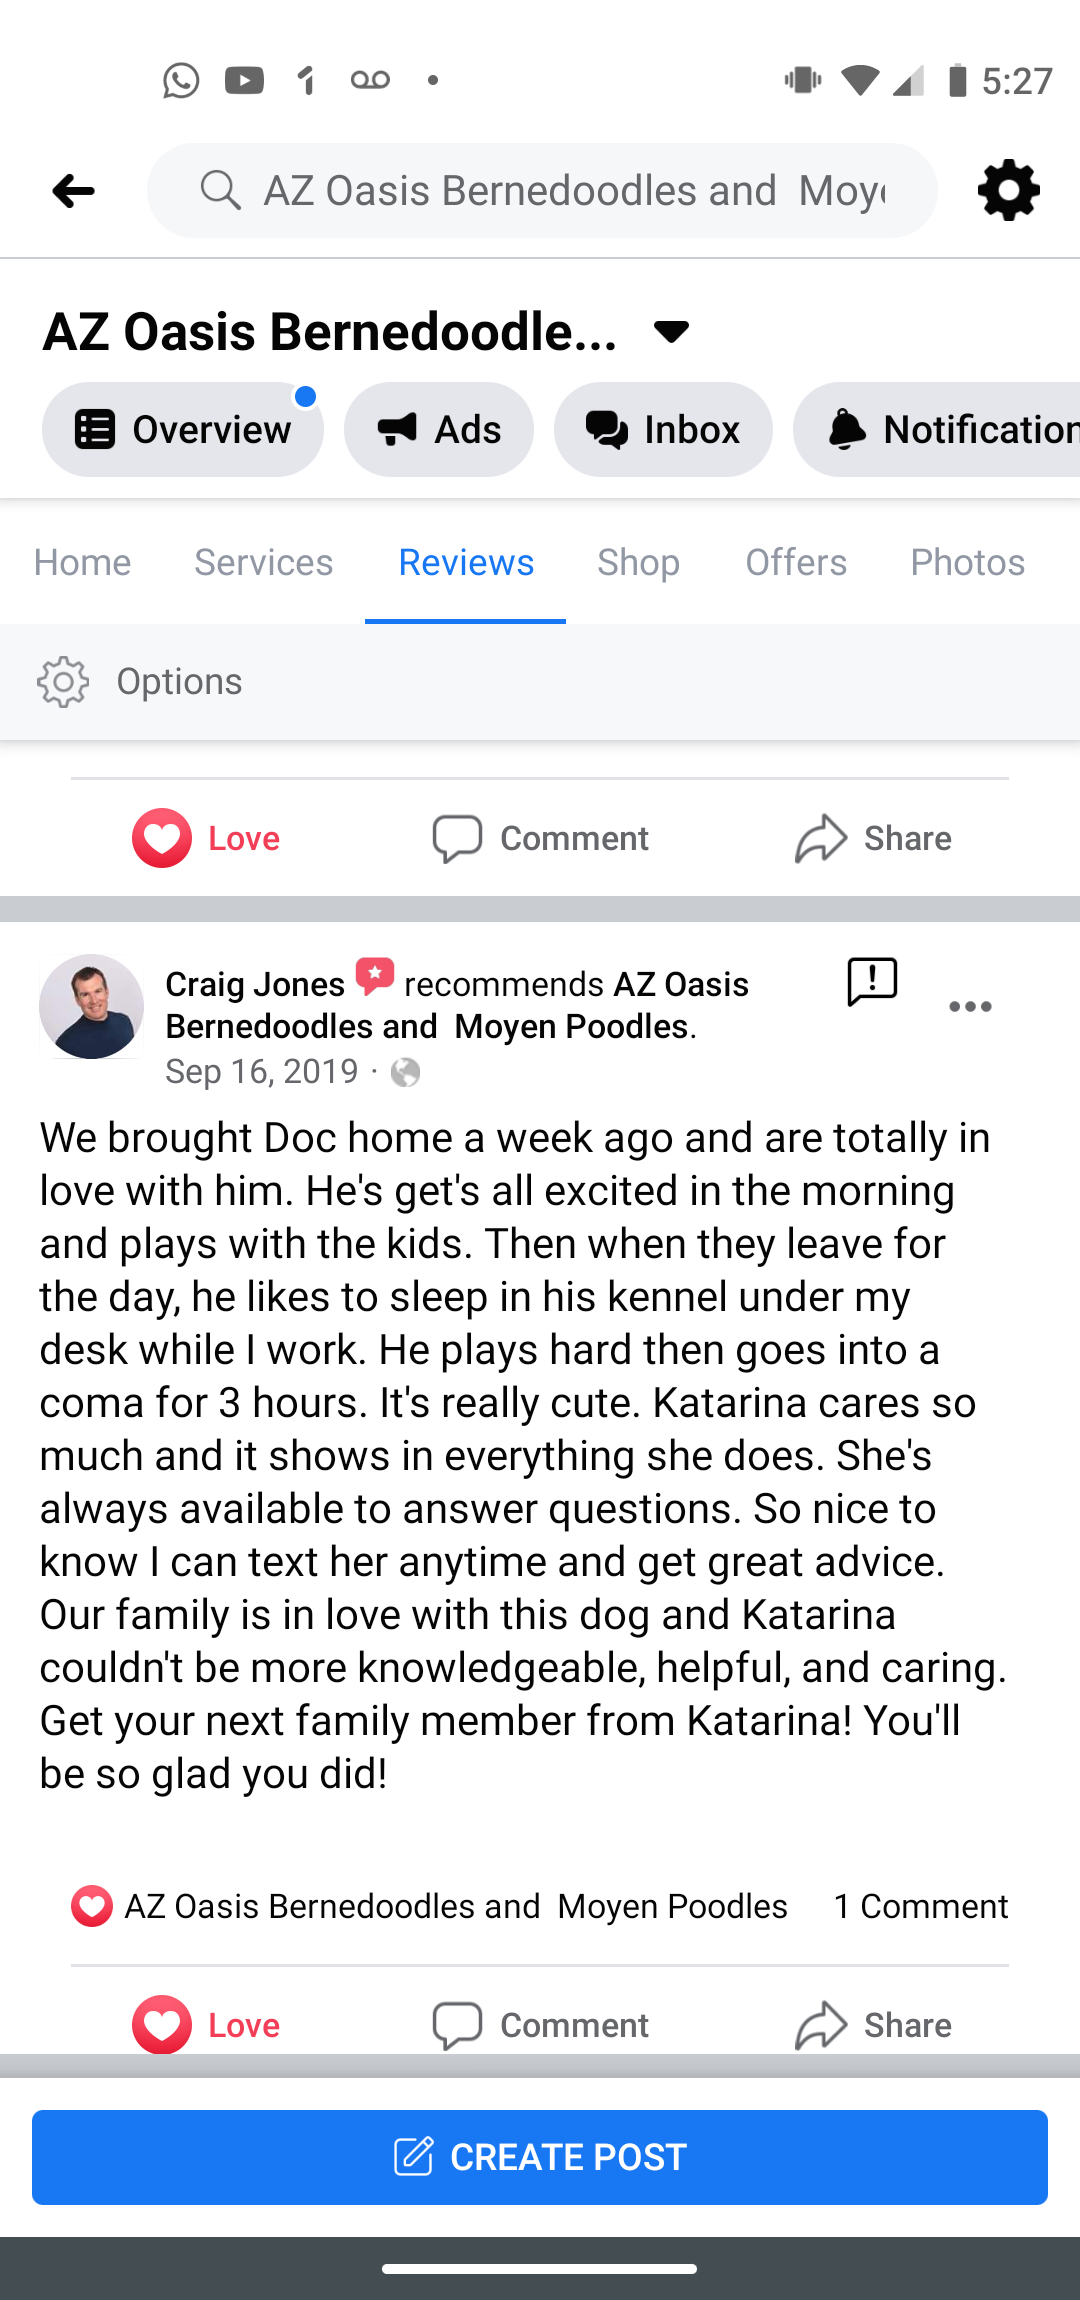The image size is (1080, 2300).
Task: Open Craig Jones profile picture
Action: (x=91, y=1006)
